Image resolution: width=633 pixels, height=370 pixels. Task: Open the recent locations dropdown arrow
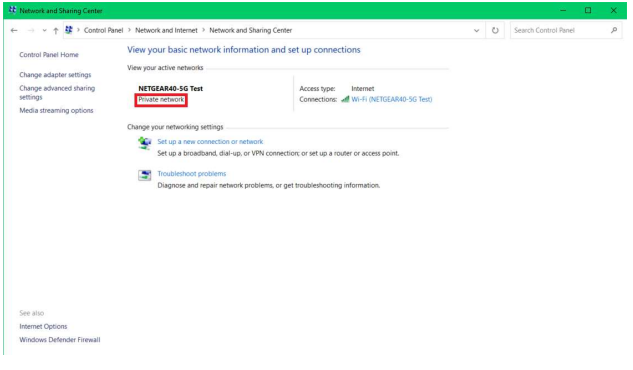point(44,30)
